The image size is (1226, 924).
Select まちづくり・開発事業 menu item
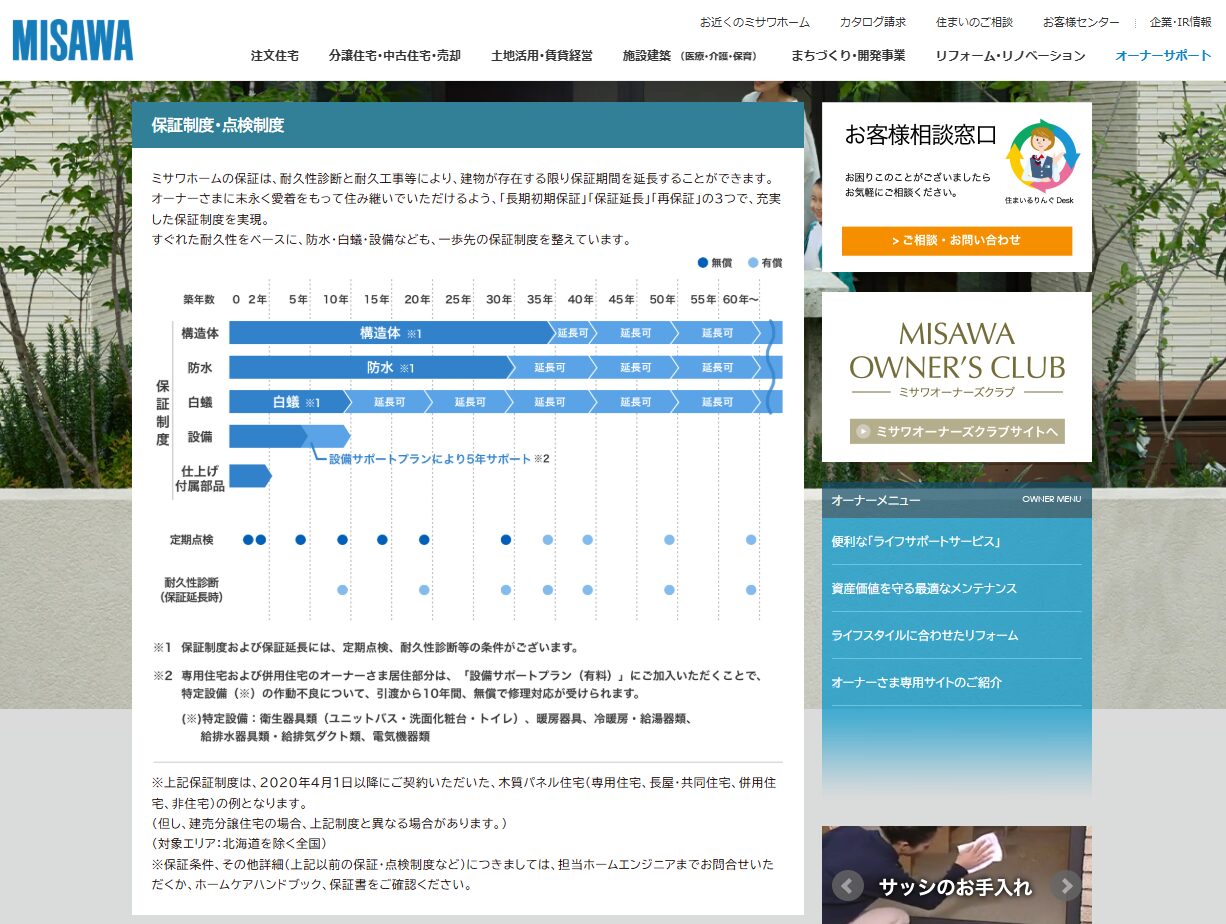(848, 56)
